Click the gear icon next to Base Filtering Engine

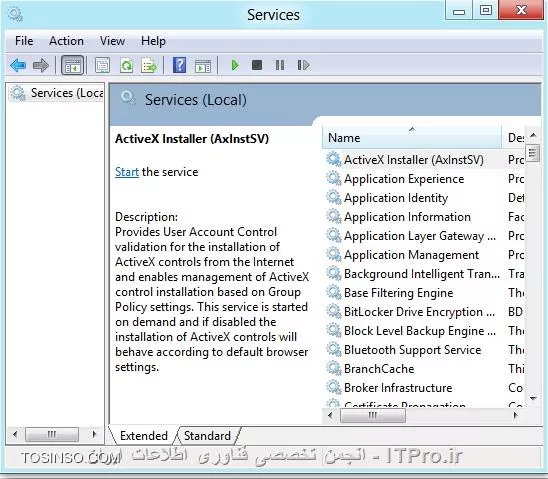tap(334, 292)
